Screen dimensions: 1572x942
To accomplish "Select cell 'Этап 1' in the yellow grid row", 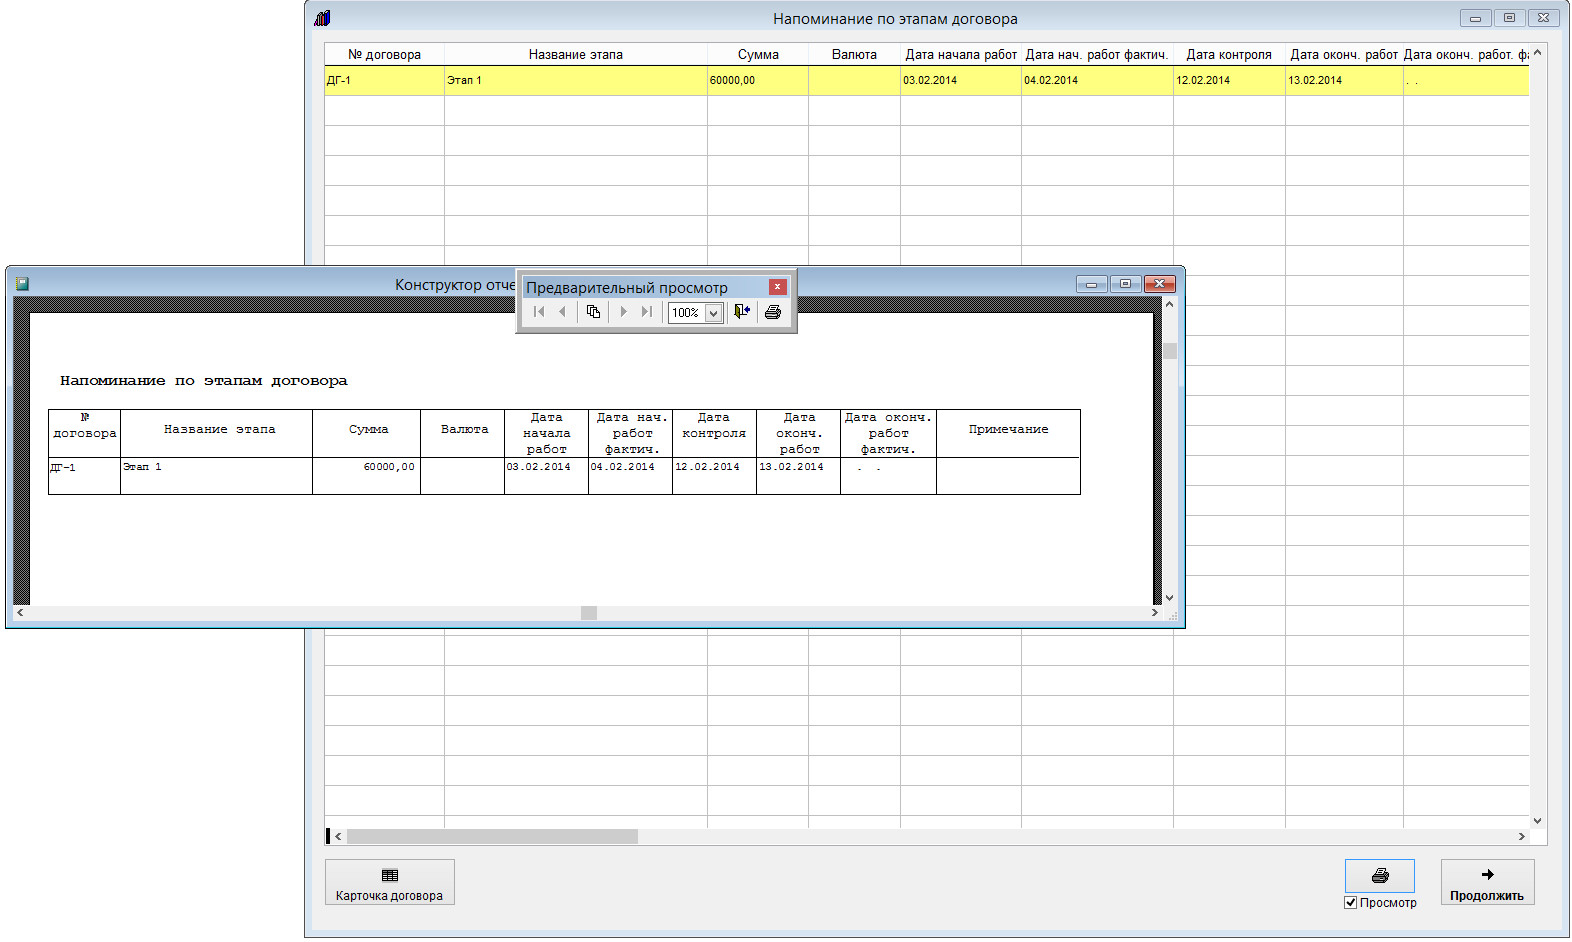I will click(576, 81).
